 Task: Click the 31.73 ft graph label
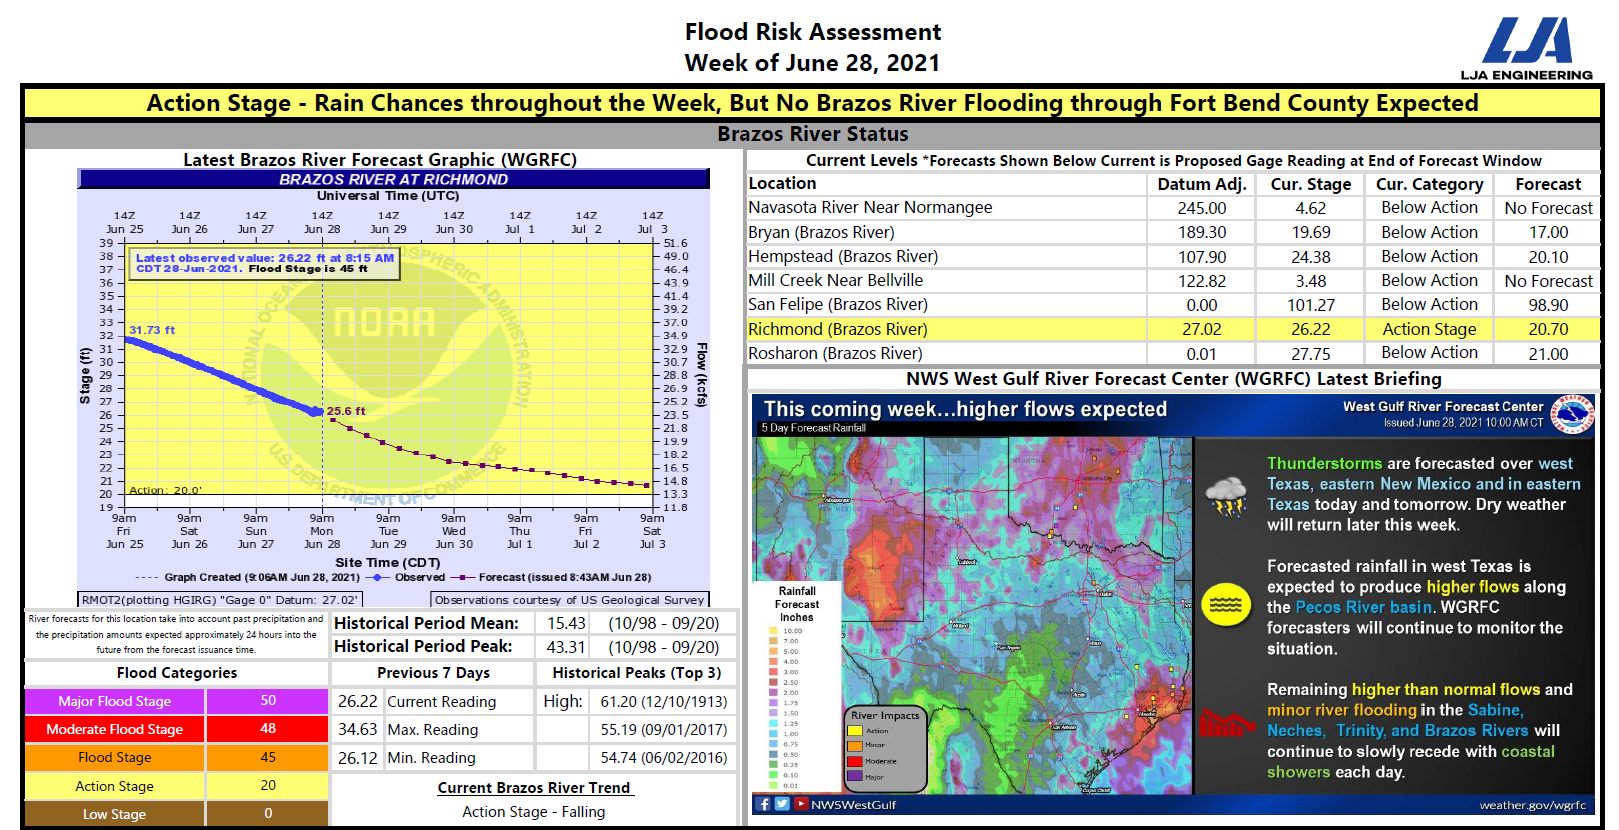click(x=152, y=329)
